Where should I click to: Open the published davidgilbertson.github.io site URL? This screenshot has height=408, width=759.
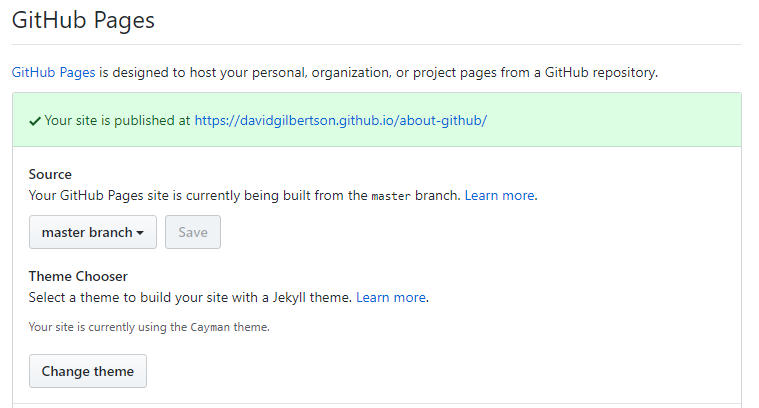pos(340,121)
